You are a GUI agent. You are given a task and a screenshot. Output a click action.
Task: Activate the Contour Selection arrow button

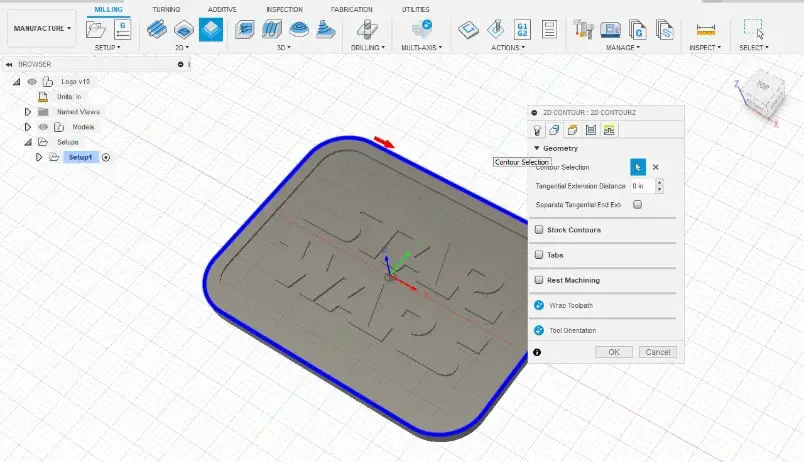(x=638, y=167)
